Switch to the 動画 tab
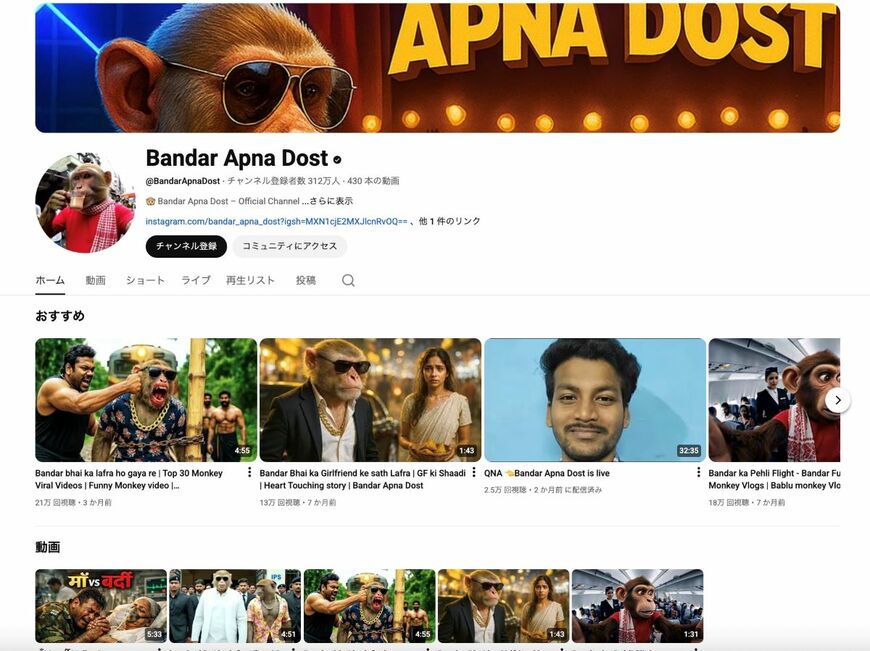 [x=95, y=281]
